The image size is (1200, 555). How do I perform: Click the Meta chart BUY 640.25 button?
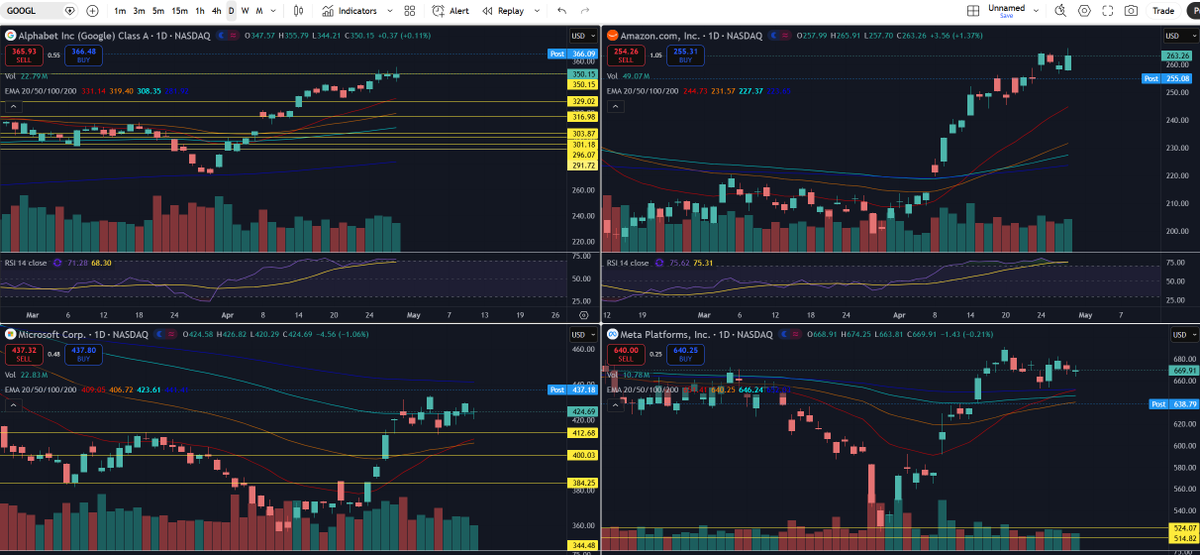pos(685,353)
